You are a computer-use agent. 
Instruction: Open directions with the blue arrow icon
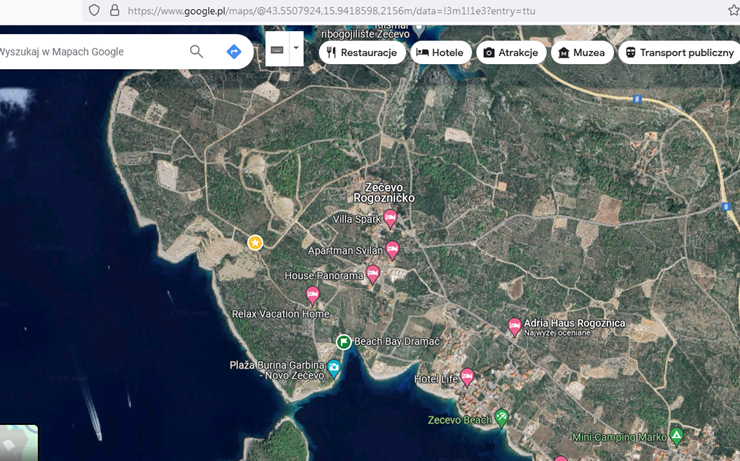coord(234,52)
